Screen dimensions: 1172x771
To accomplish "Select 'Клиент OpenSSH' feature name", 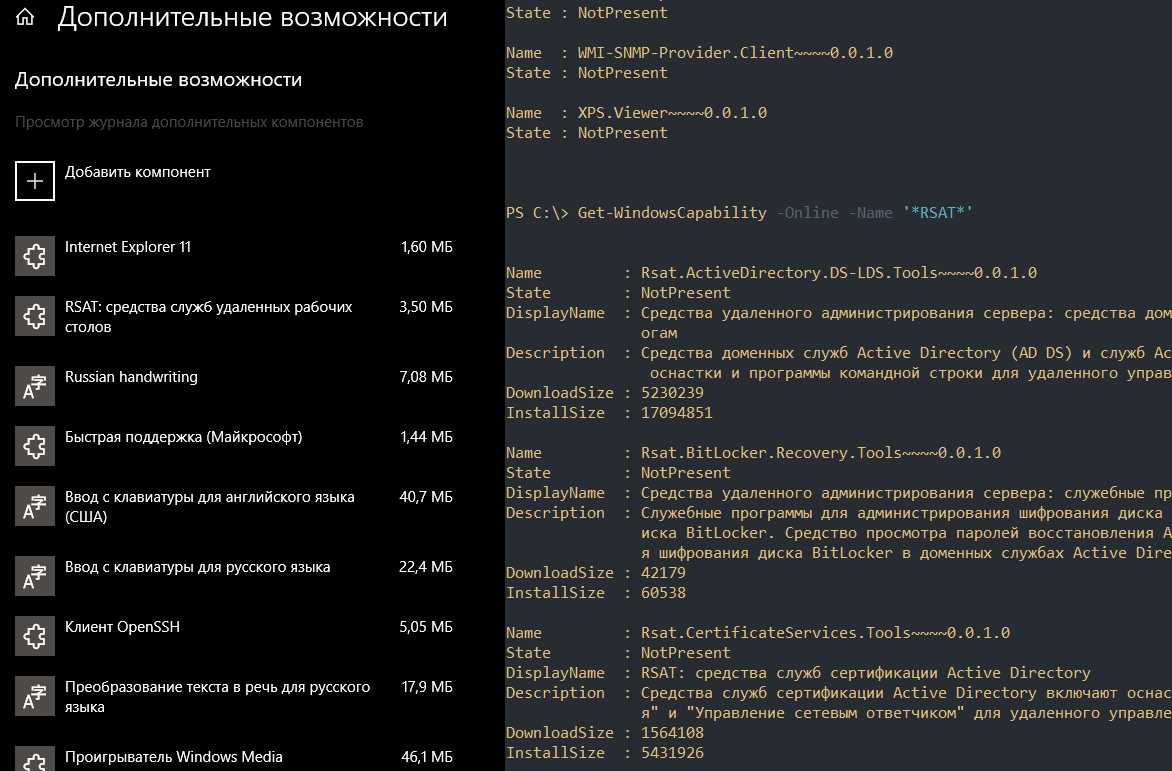I will [x=122, y=627].
